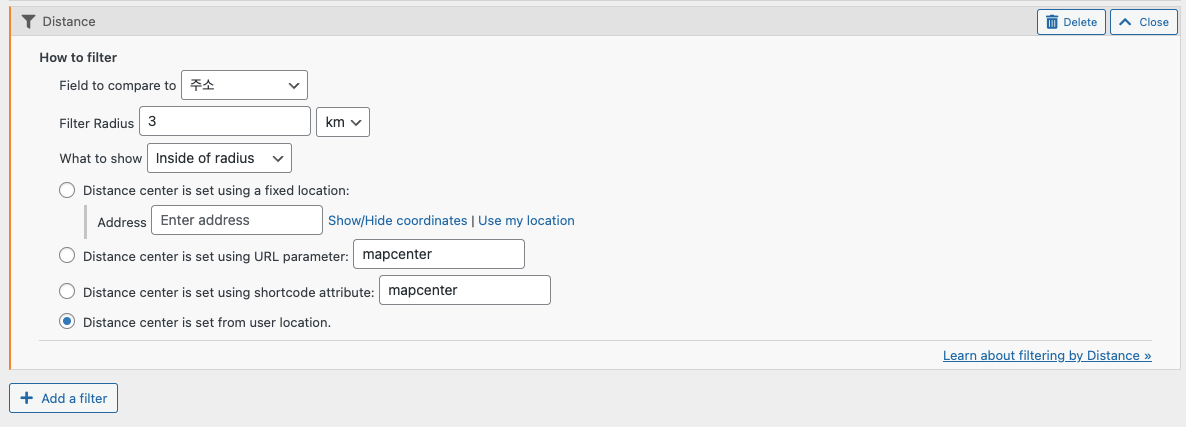Viewport: 1186px width, 427px height.
Task: Select shortcode attribute distance center option
Action: pyautogui.click(x=67, y=291)
